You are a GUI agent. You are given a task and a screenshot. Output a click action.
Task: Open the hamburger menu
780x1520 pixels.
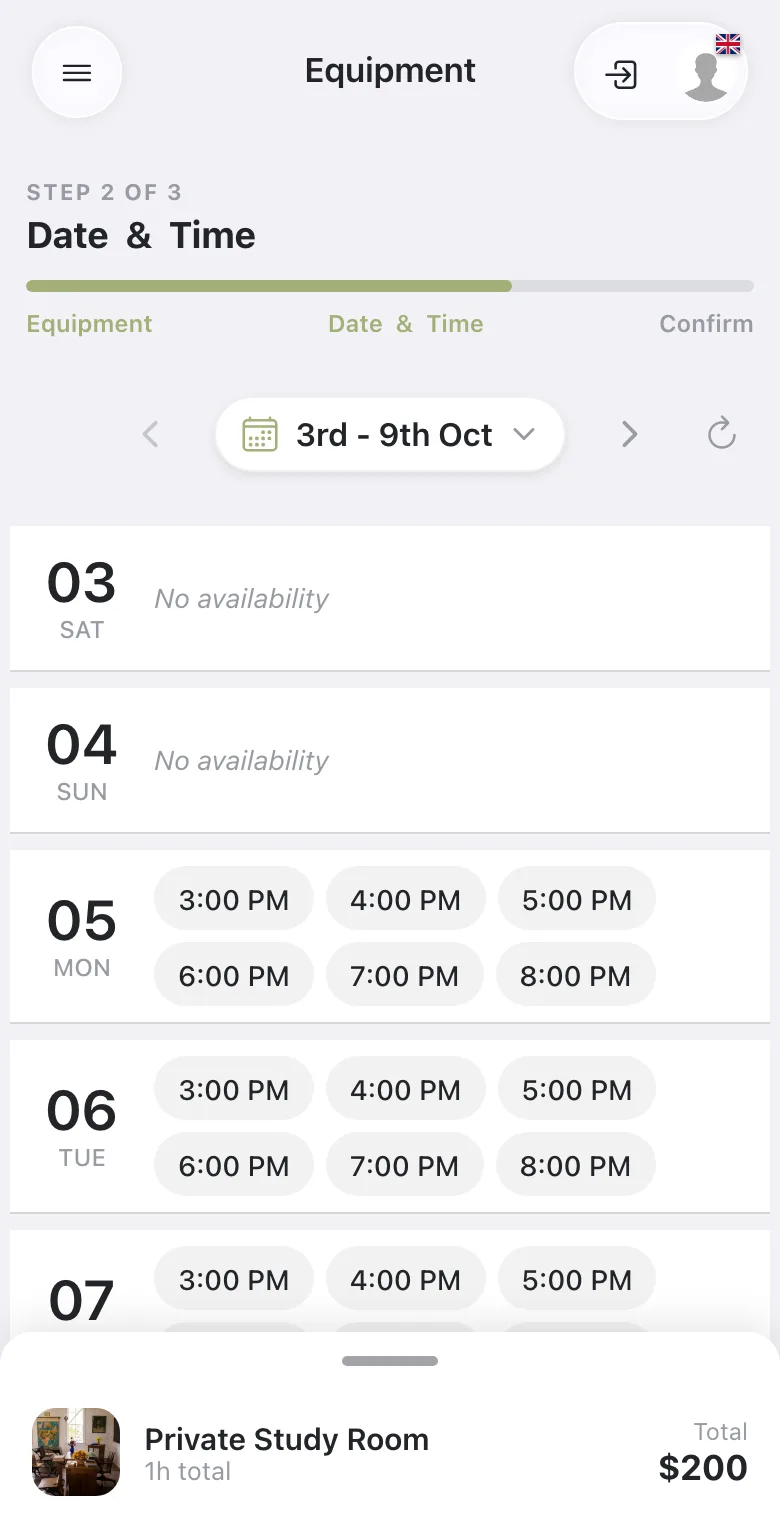77,73
